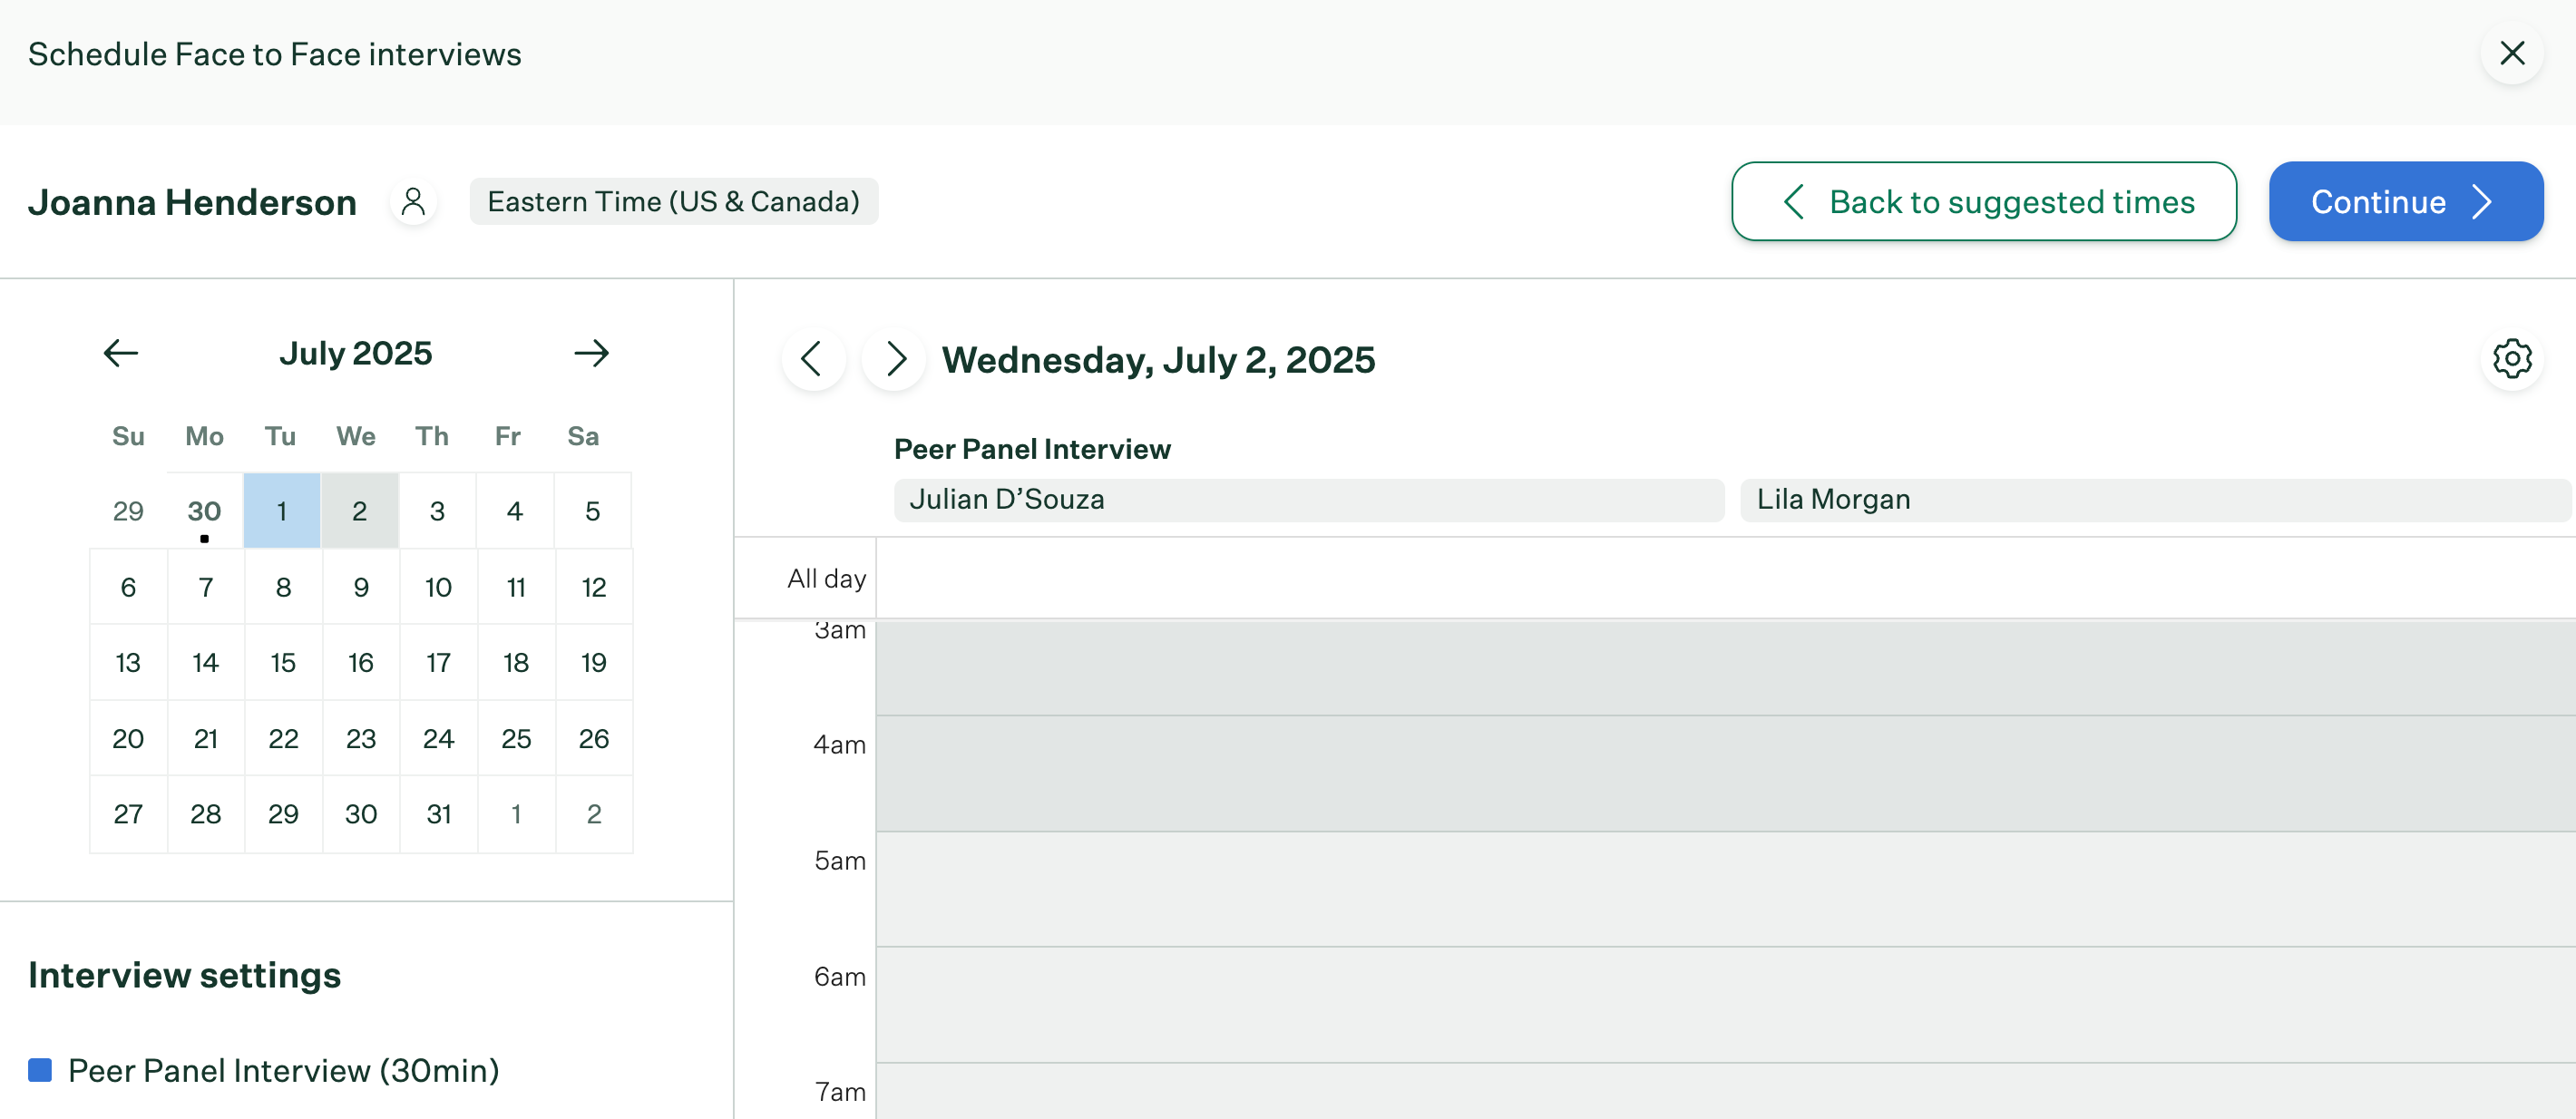Open the candidate profile icon next to Joanna Henderson
Viewport: 2576px width, 1119px height.
(413, 202)
